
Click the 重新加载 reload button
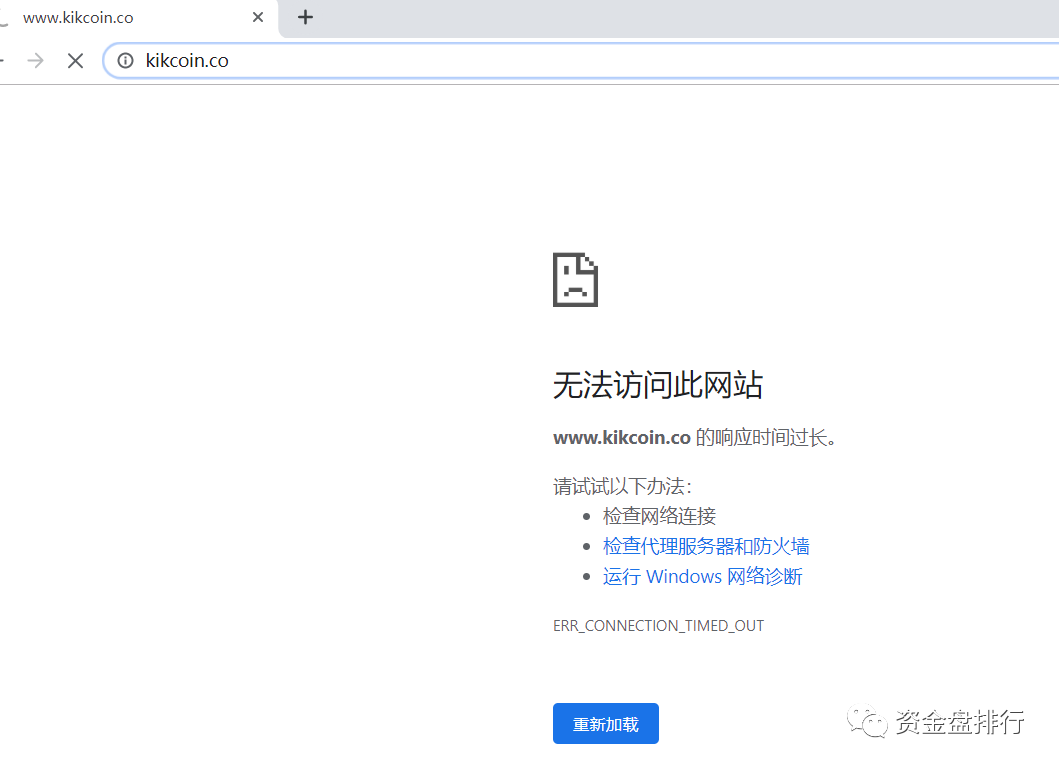click(606, 724)
